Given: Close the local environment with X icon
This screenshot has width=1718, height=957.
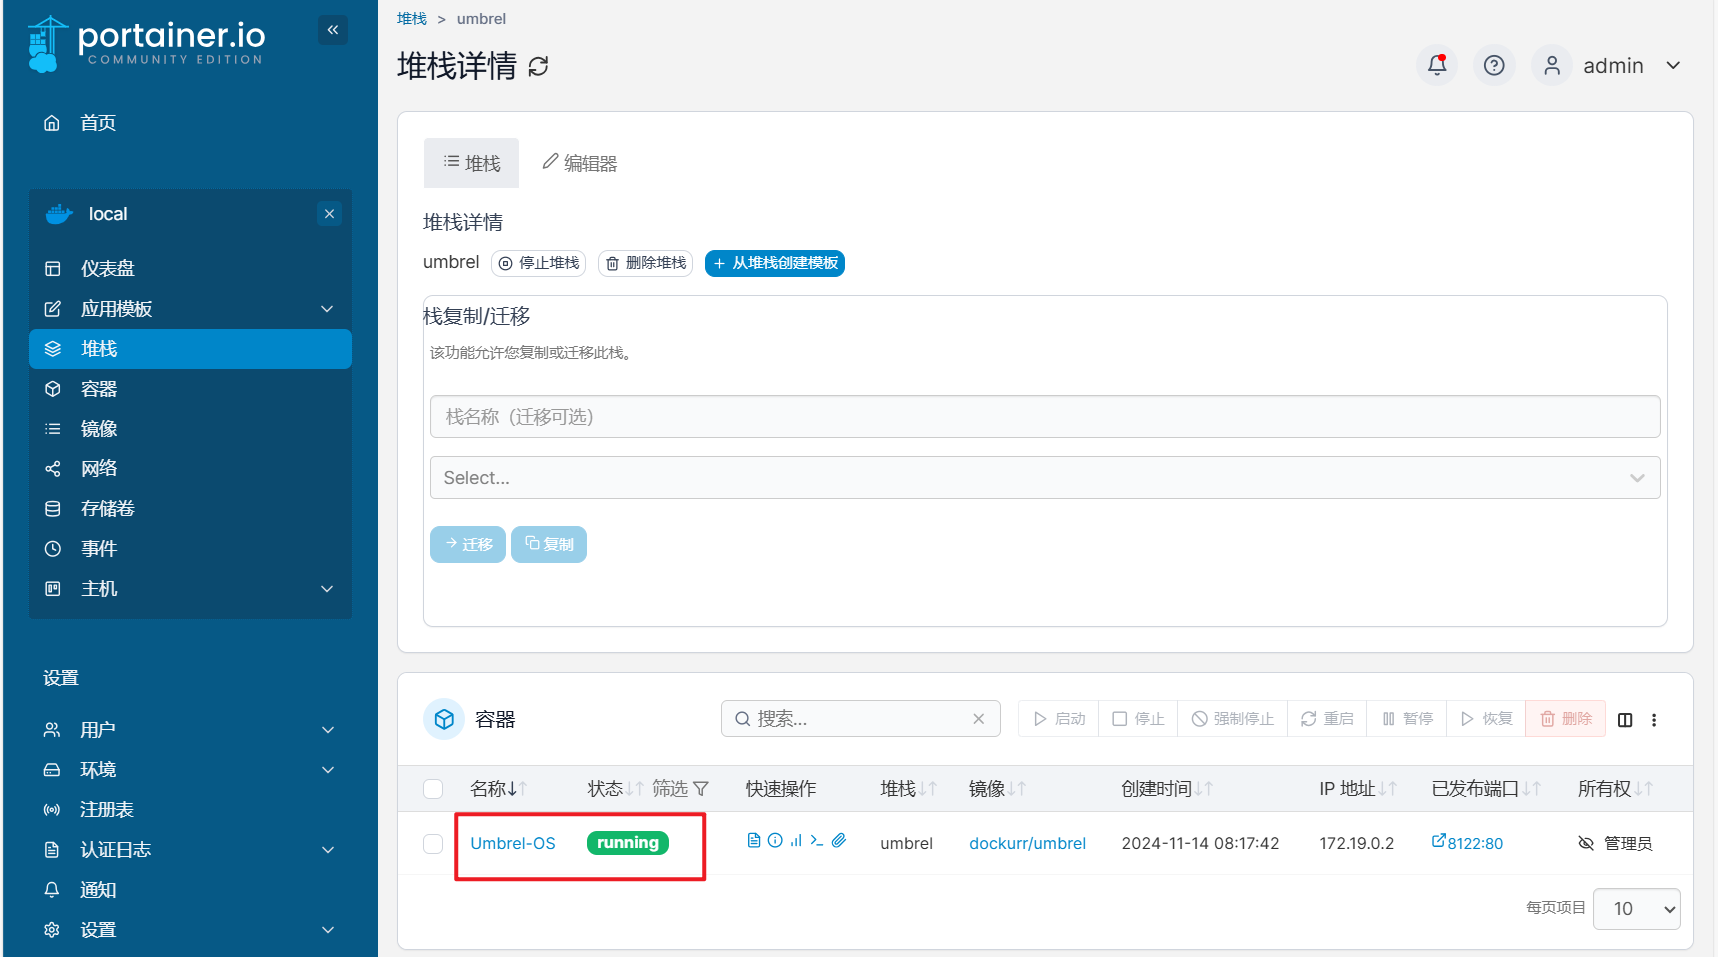Looking at the screenshot, I should click(x=329, y=214).
